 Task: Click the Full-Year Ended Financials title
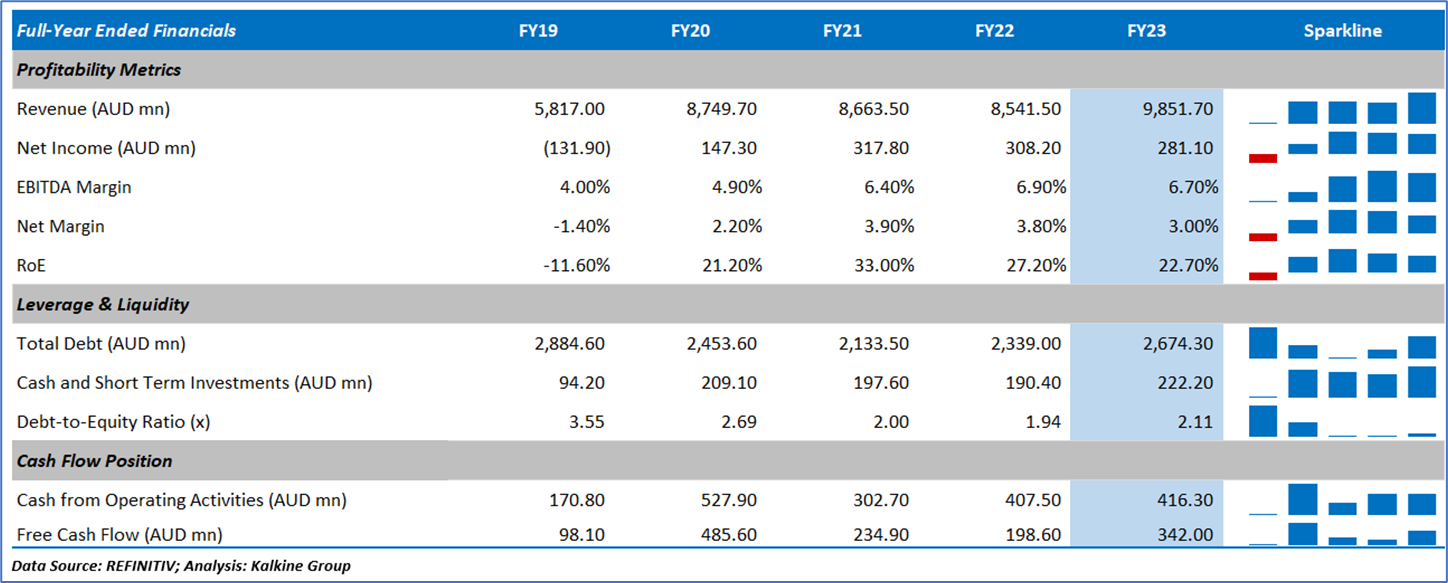point(126,31)
